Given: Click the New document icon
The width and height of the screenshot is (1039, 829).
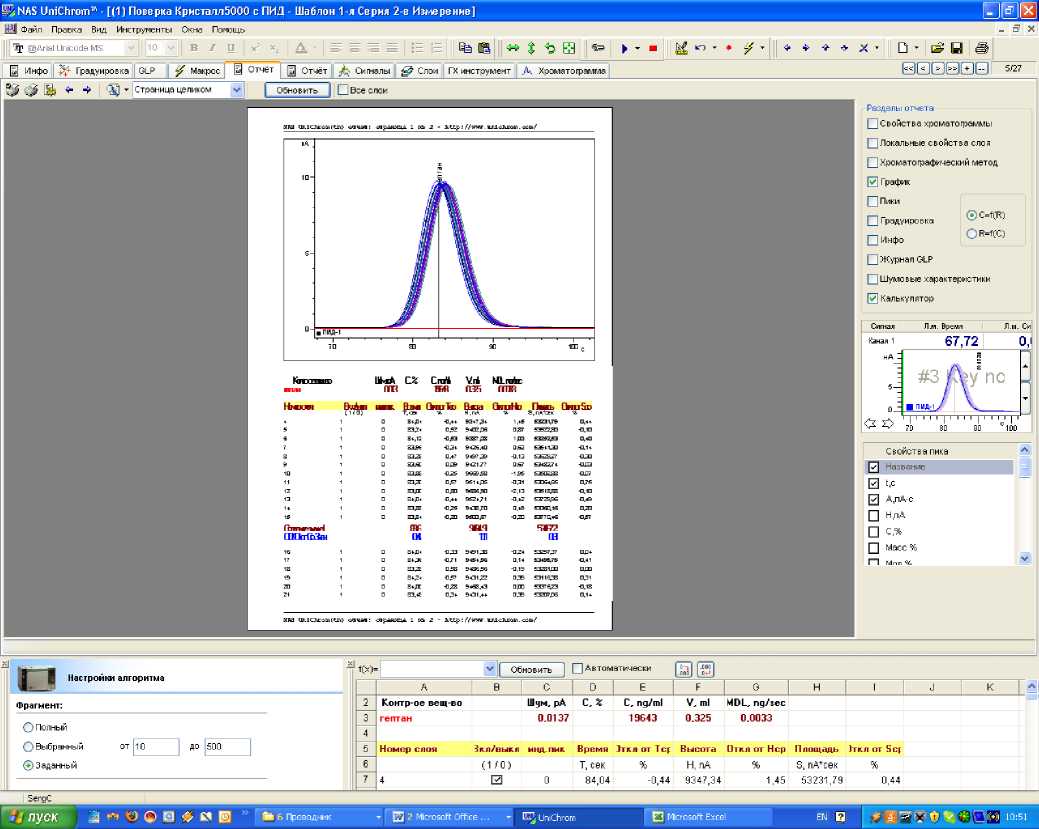Looking at the screenshot, I should coord(902,48).
